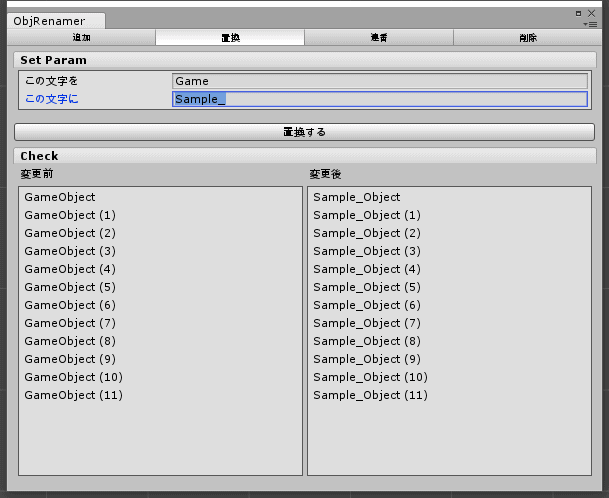This screenshot has width=609, height=498.
Task: Switch to the 置換 tab
Action: point(230,38)
